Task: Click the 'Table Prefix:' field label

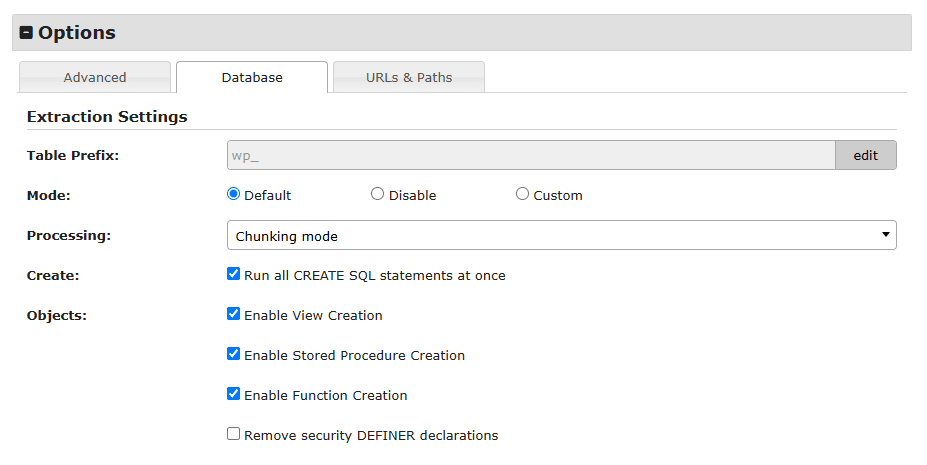Action: click(x=73, y=155)
